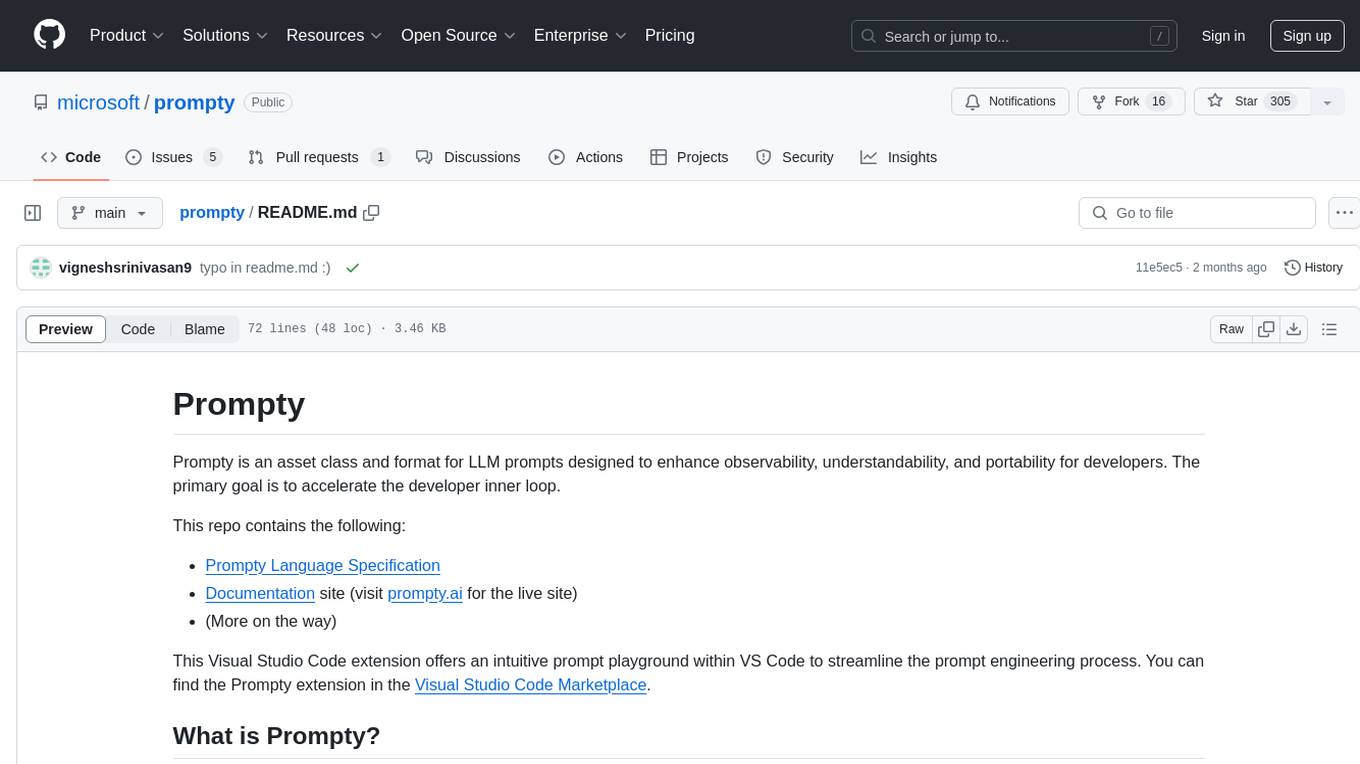Open file History

(1313, 267)
